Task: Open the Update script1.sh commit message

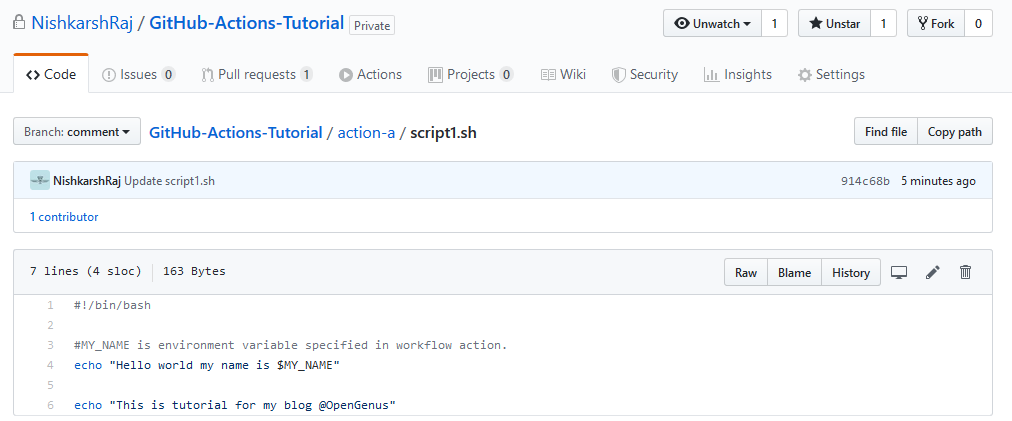Action: tap(169, 181)
